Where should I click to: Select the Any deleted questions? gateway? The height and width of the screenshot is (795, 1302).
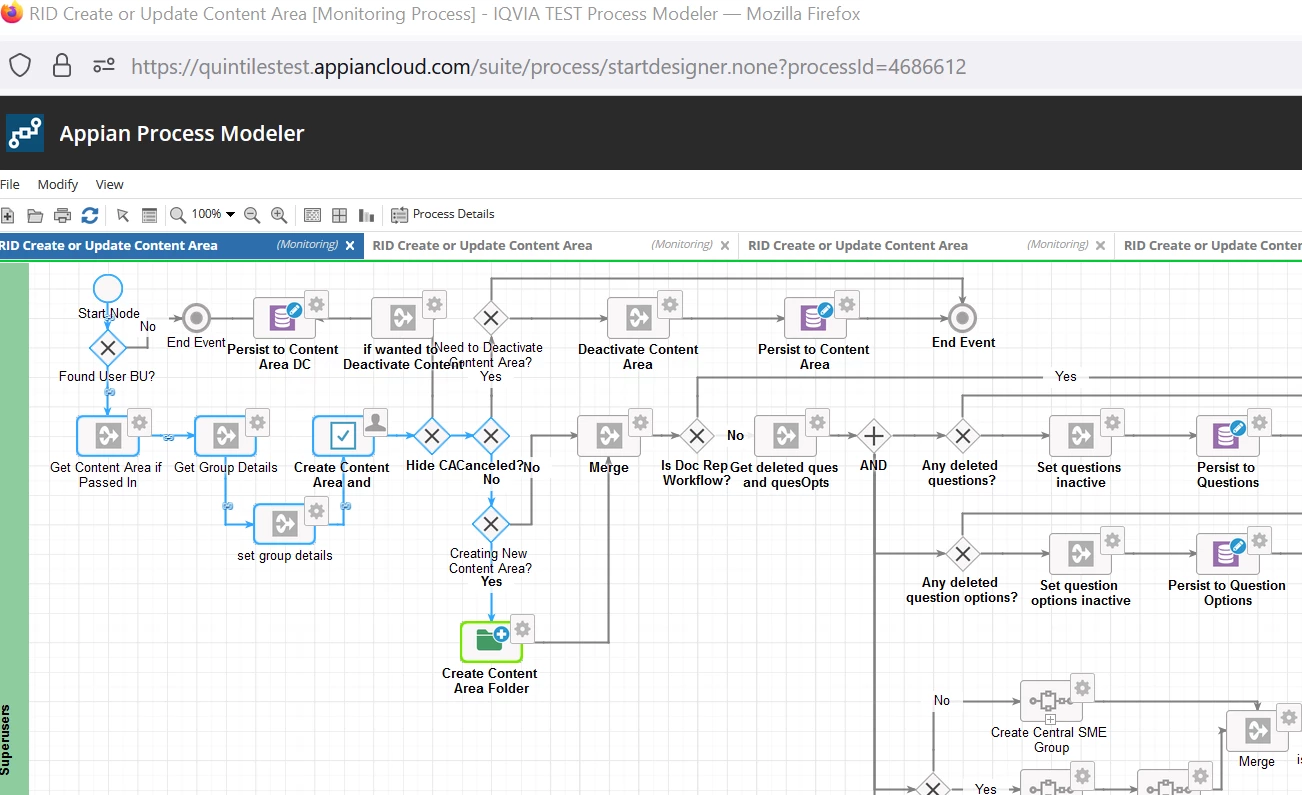pos(962,436)
